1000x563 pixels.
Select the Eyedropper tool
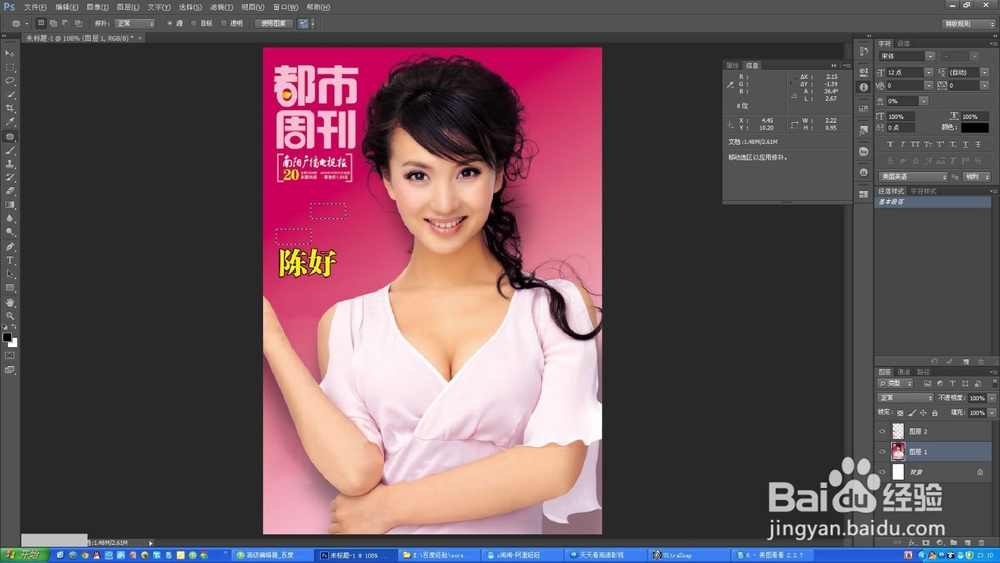coord(10,122)
